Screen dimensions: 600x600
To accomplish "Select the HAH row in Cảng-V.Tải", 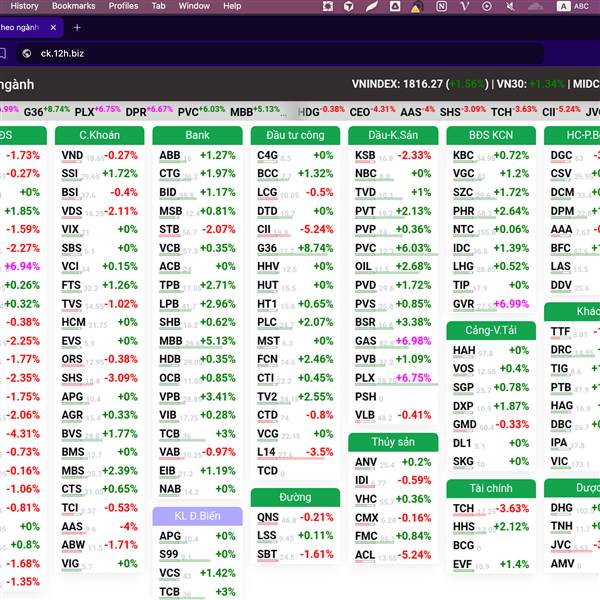I will tap(491, 351).
